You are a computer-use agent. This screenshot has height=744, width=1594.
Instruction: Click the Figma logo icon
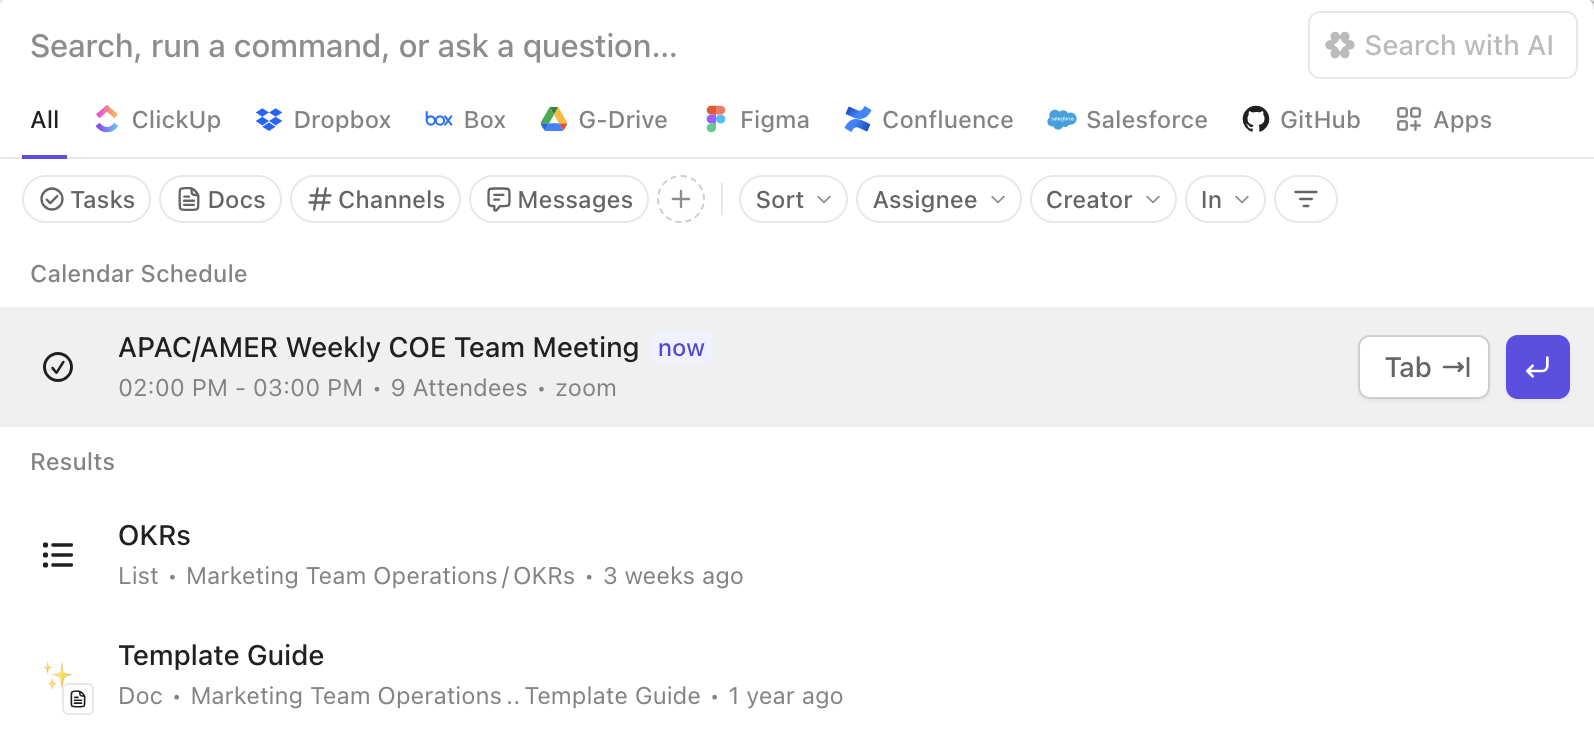pyautogui.click(x=716, y=120)
